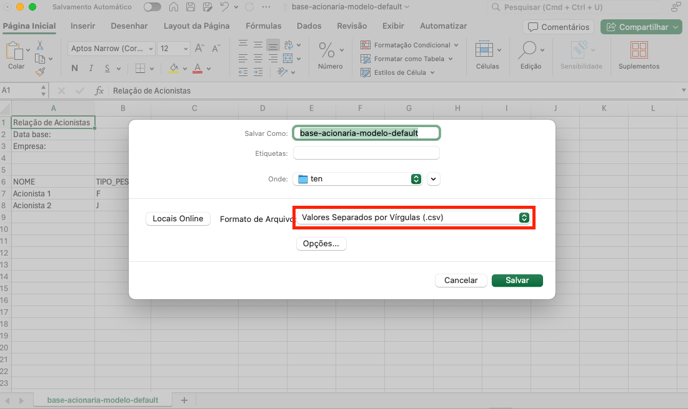Viewport: 688px width, 409px height.
Task: Click the font color A icon
Action: point(197,68)
